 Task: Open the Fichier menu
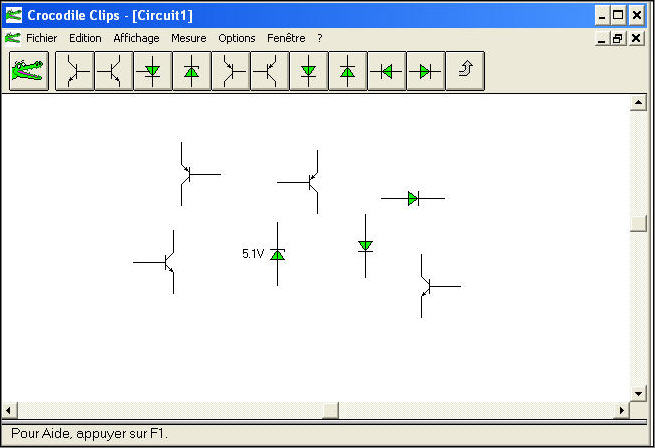[41, 38]
